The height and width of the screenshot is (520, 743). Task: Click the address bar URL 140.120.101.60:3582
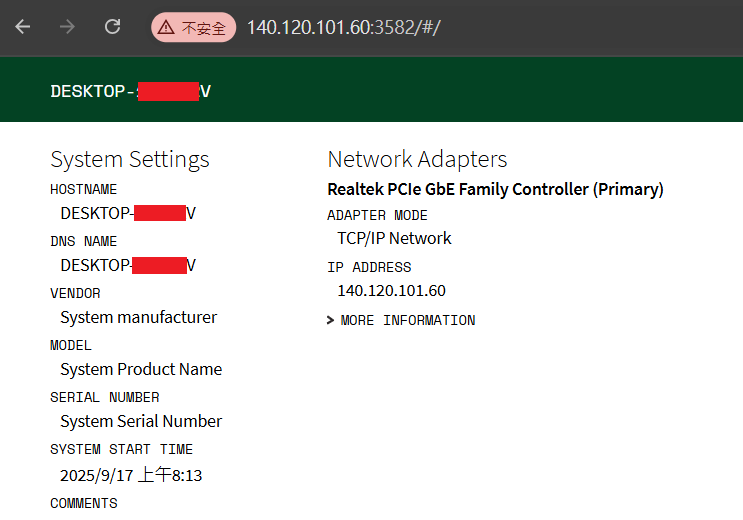(x=344, y=27)
